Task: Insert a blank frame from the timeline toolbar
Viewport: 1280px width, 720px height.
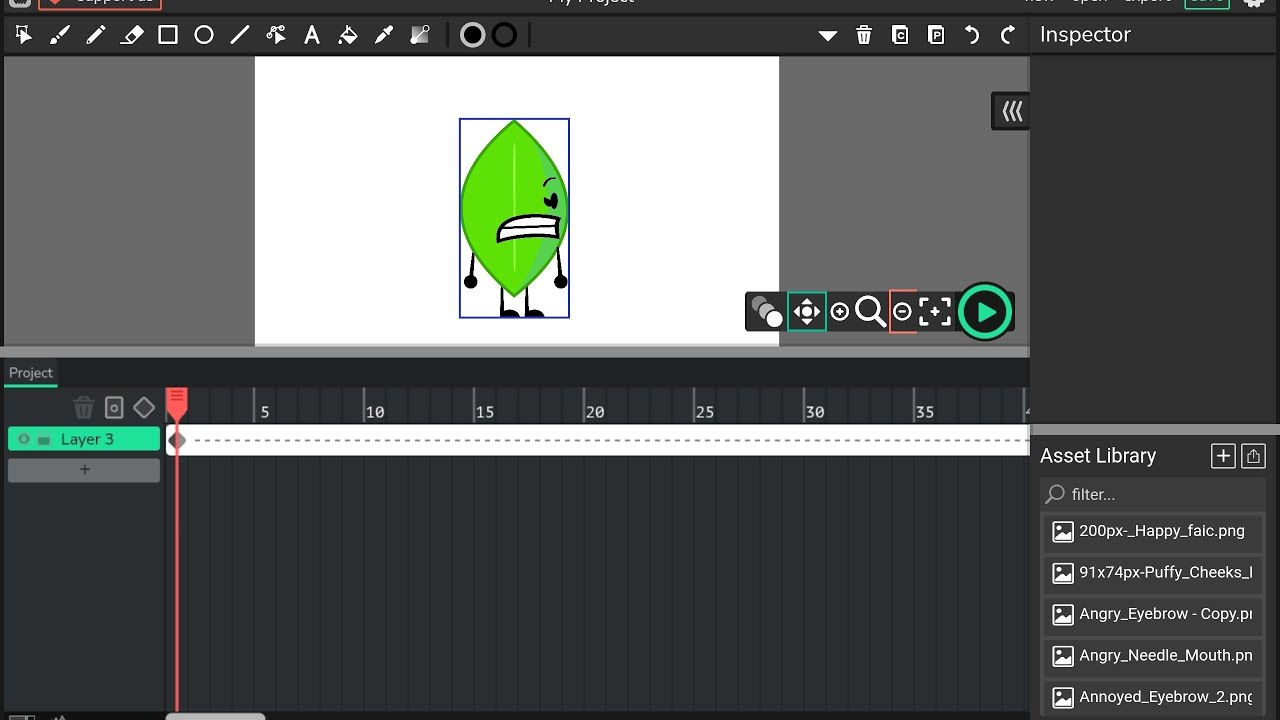Action: pyautogui.click(x=114, y=408)
